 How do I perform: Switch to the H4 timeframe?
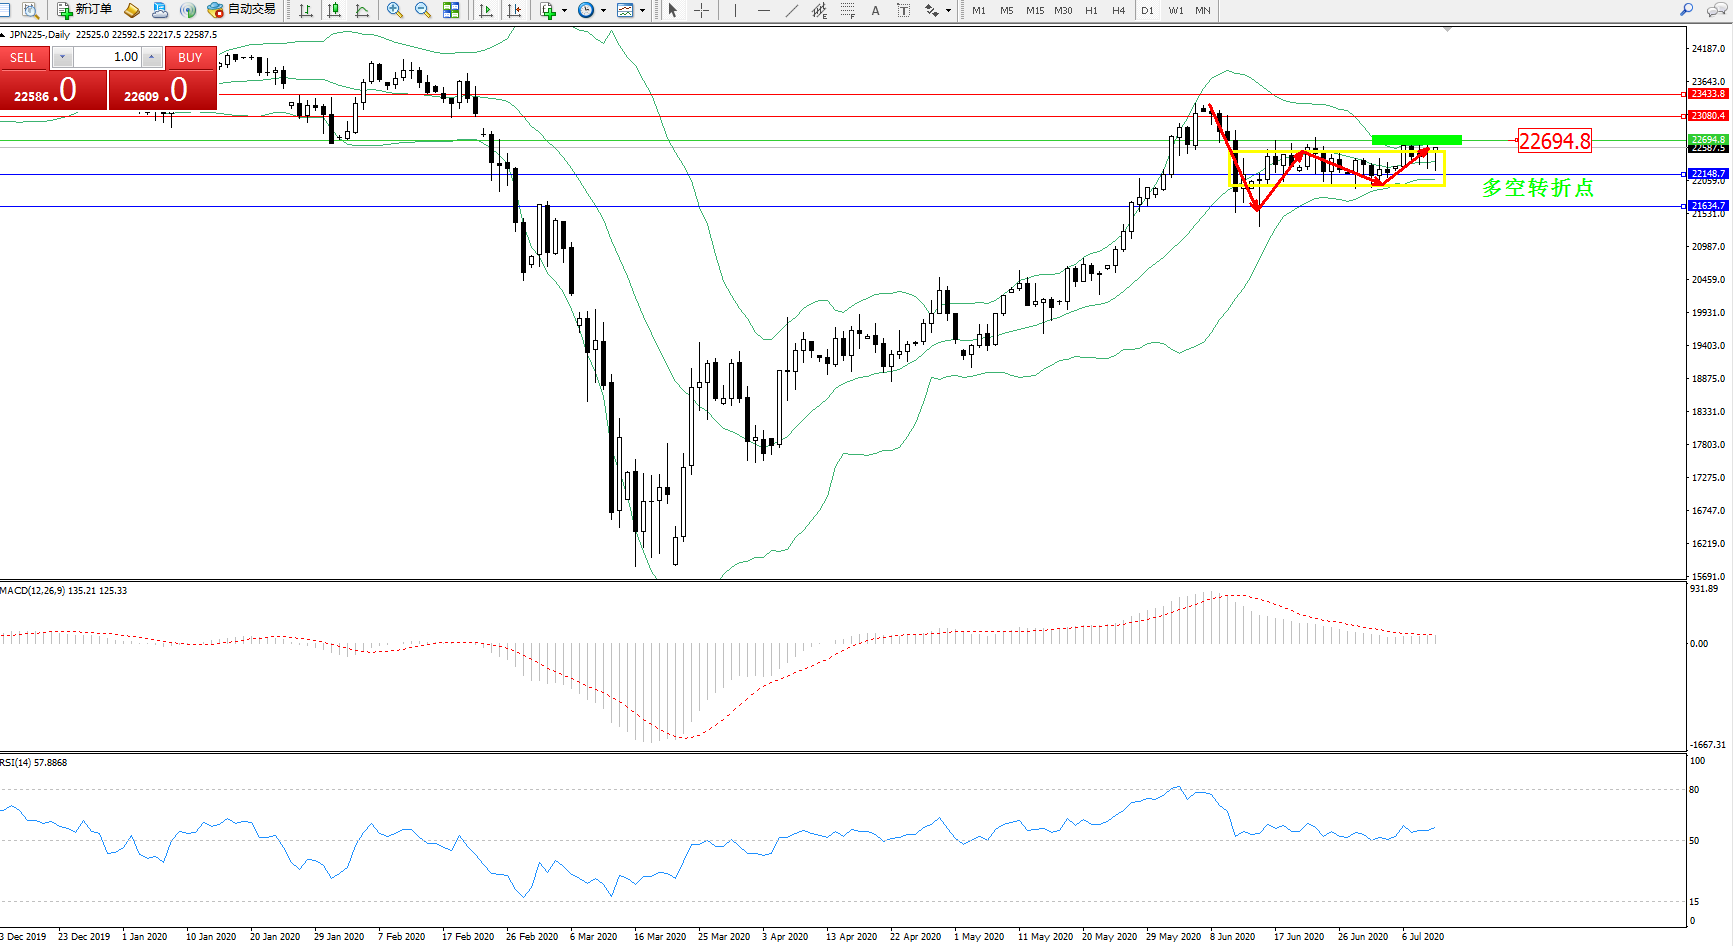tap(1118, 10)
